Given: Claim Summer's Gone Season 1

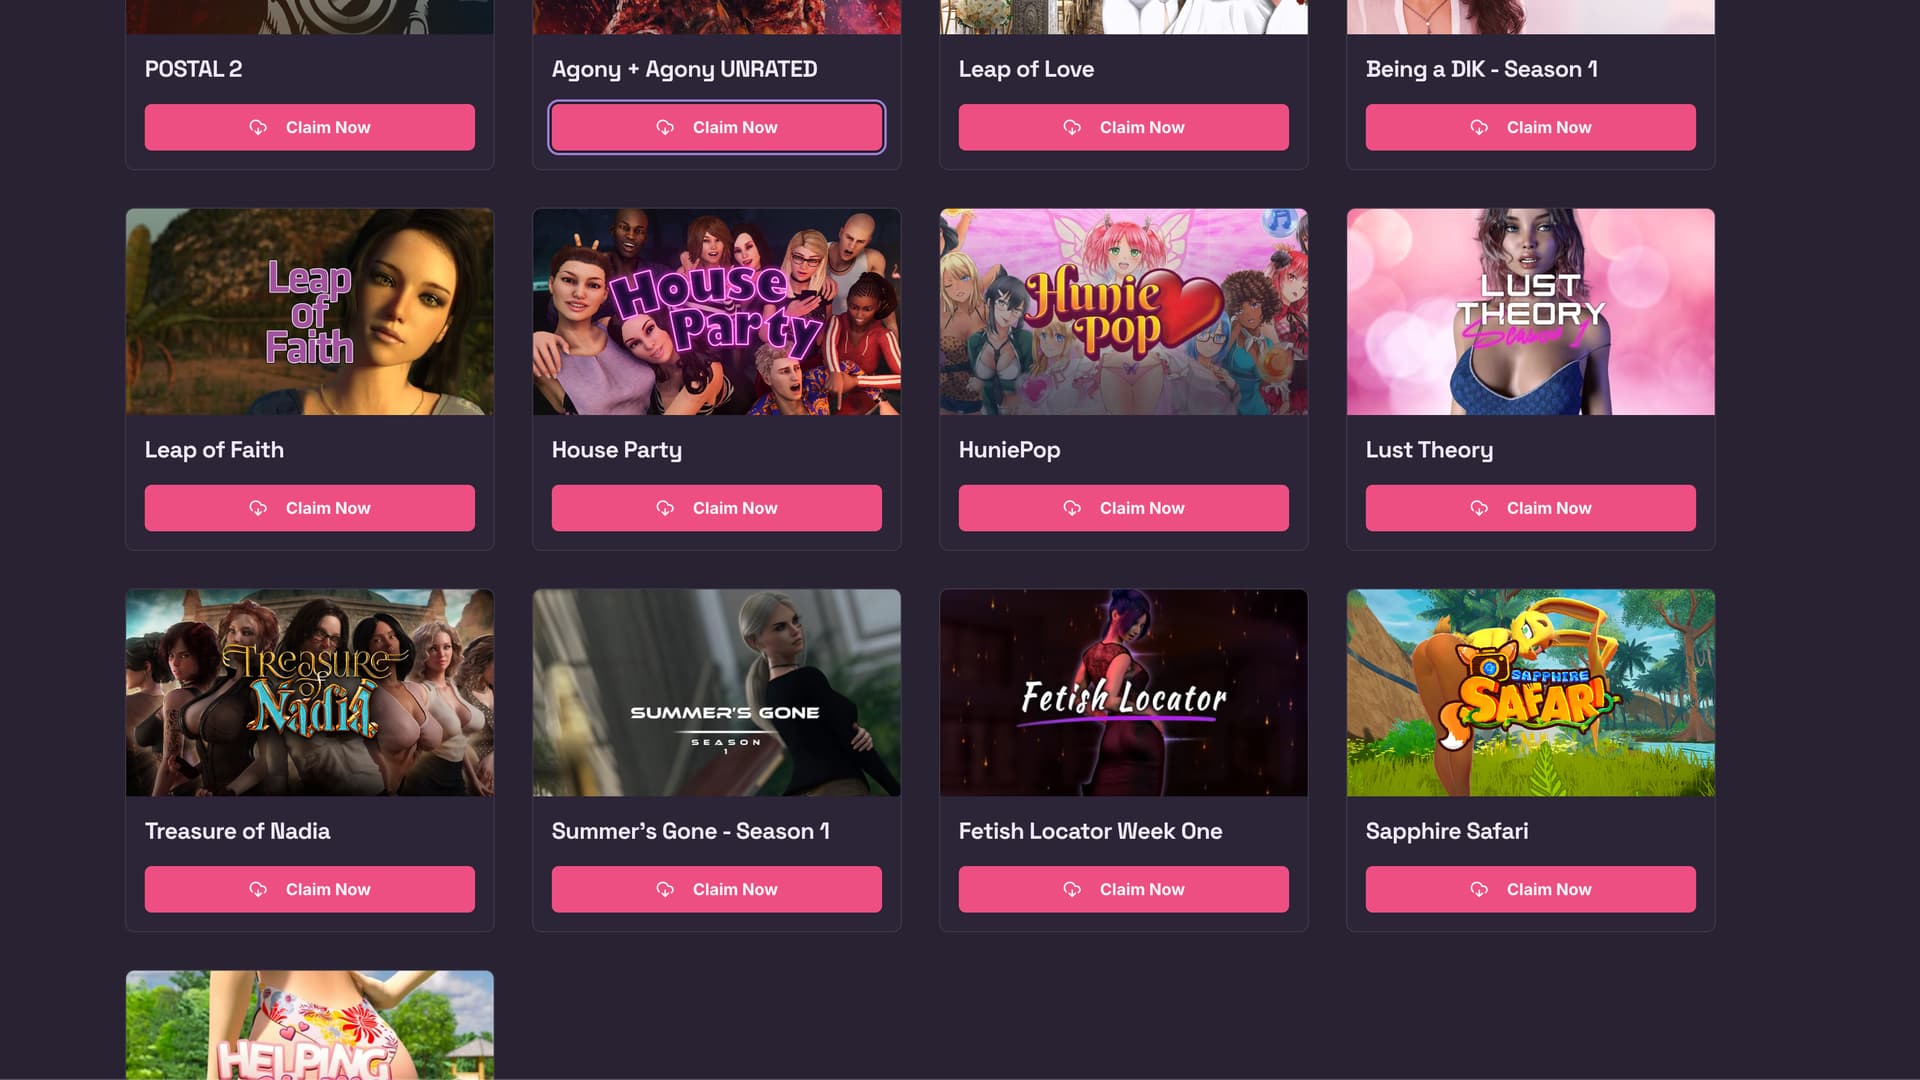Looking at the screenshot, I should pos(716,889).
